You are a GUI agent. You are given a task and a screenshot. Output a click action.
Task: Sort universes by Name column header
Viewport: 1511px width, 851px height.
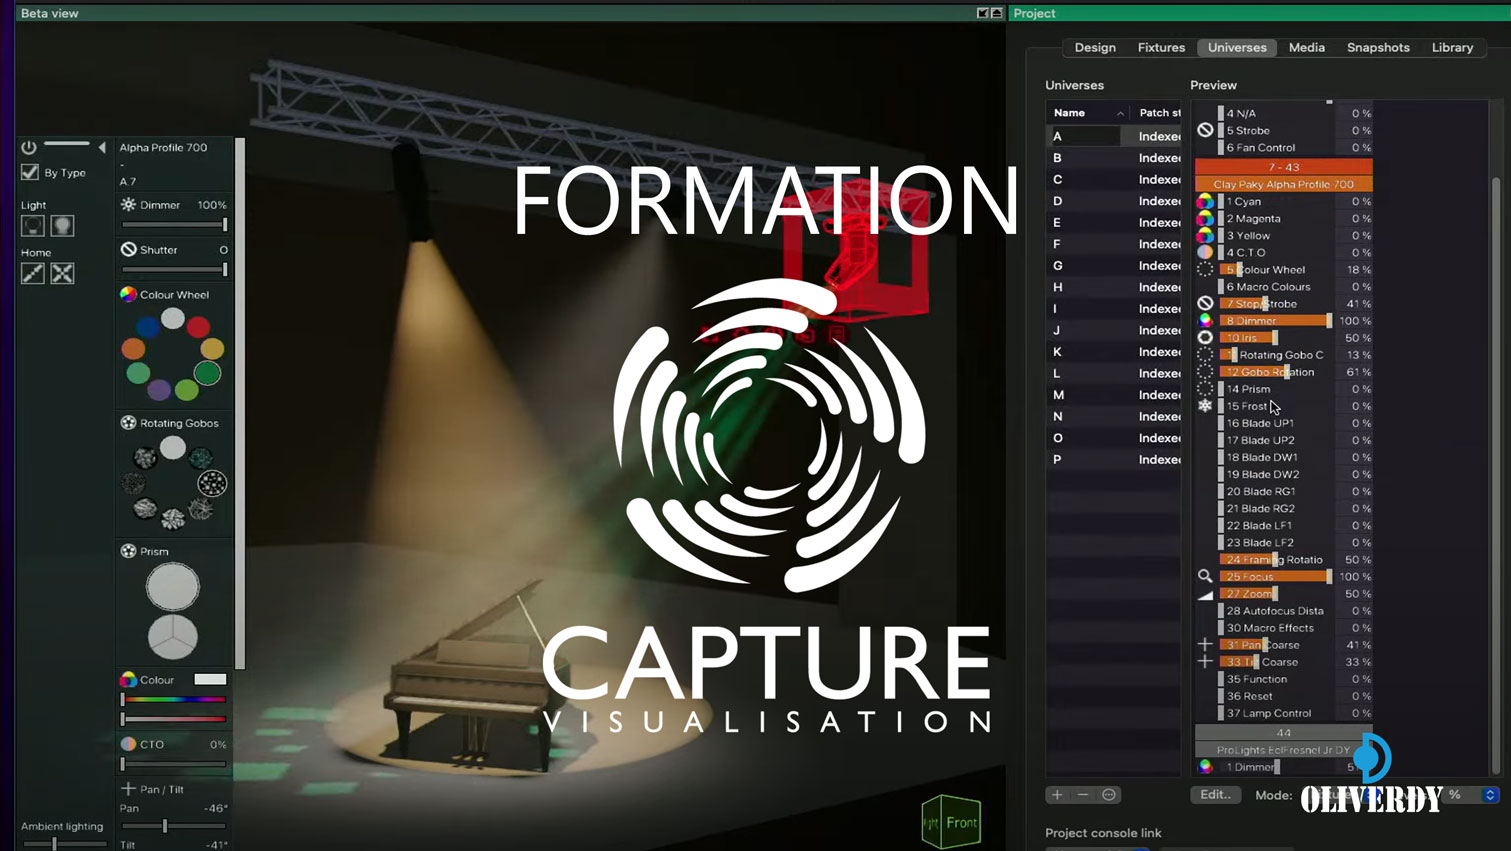click(1089, 113)
